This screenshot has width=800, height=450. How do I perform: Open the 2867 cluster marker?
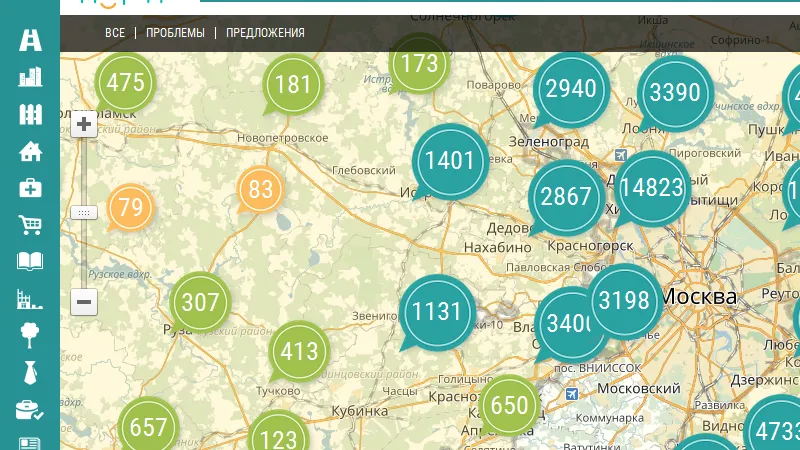tap(566, 197)
